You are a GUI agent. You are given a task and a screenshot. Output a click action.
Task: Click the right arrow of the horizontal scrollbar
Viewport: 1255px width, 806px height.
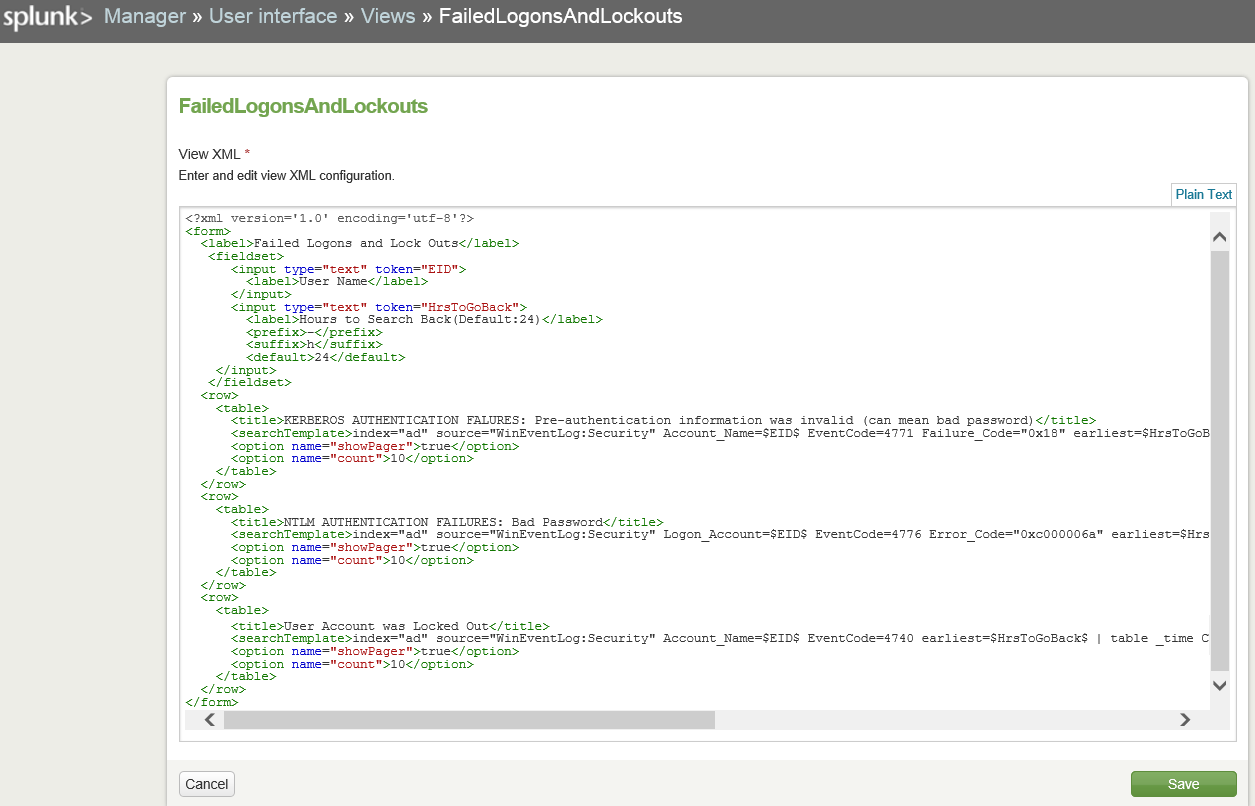coord(1185,719)
